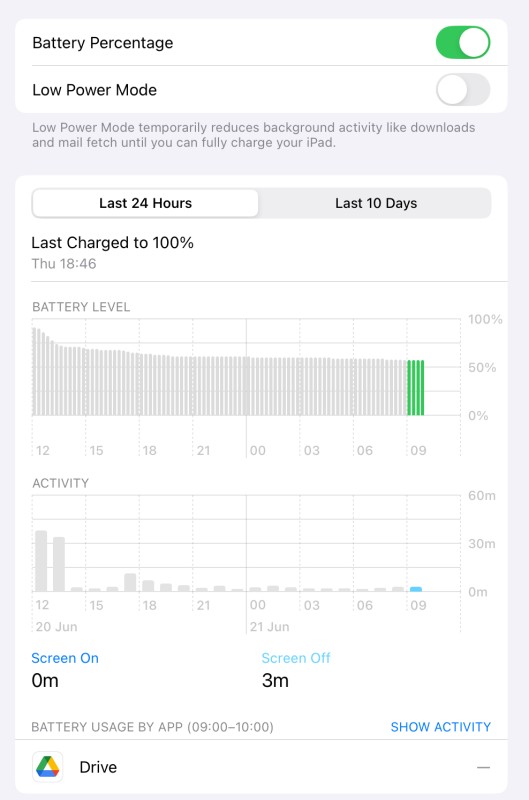Select the second tall activity bar at 13:00
Viewport: 529px width, 800px height.
(59, 564)
